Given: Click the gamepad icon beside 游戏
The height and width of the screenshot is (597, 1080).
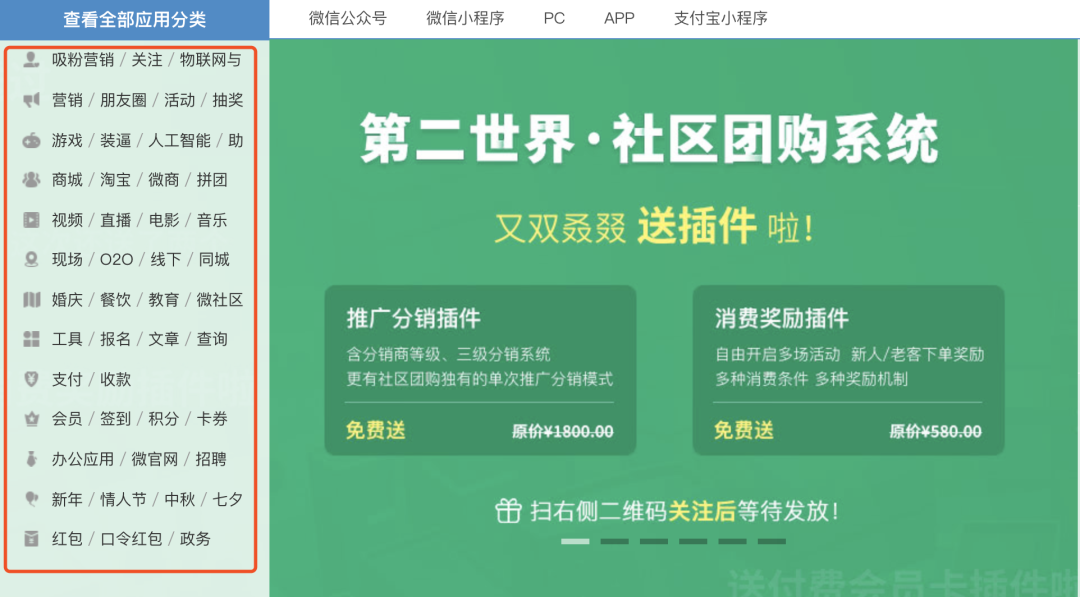Looking at the screenshot, I should 31,140.
